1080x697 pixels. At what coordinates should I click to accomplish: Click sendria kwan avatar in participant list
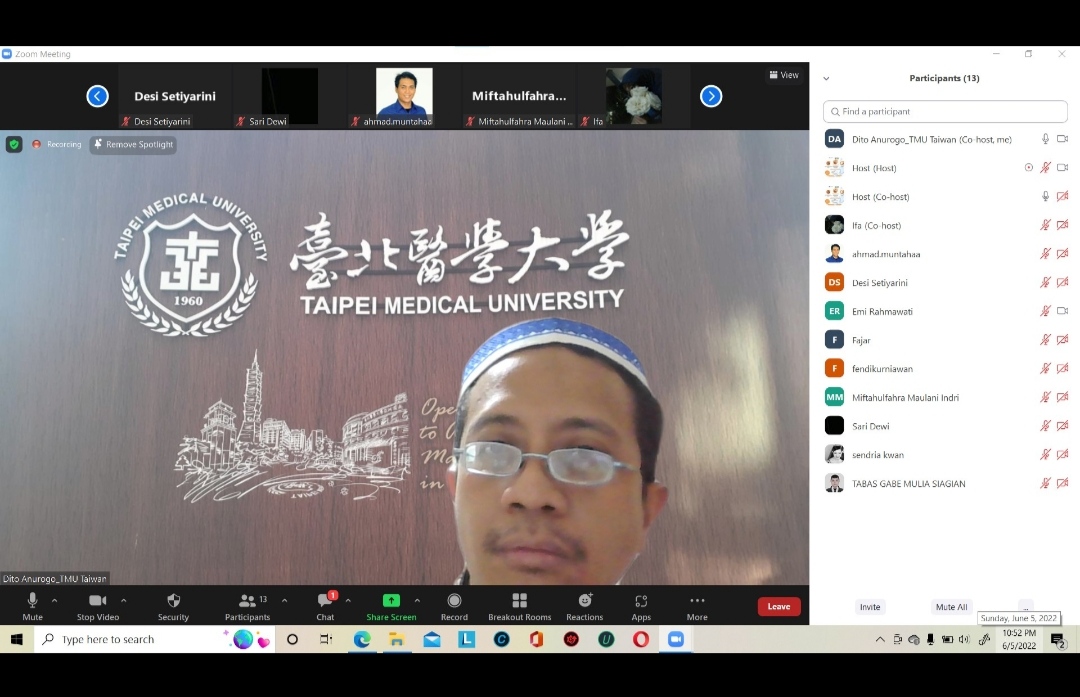tap(834, 454)
